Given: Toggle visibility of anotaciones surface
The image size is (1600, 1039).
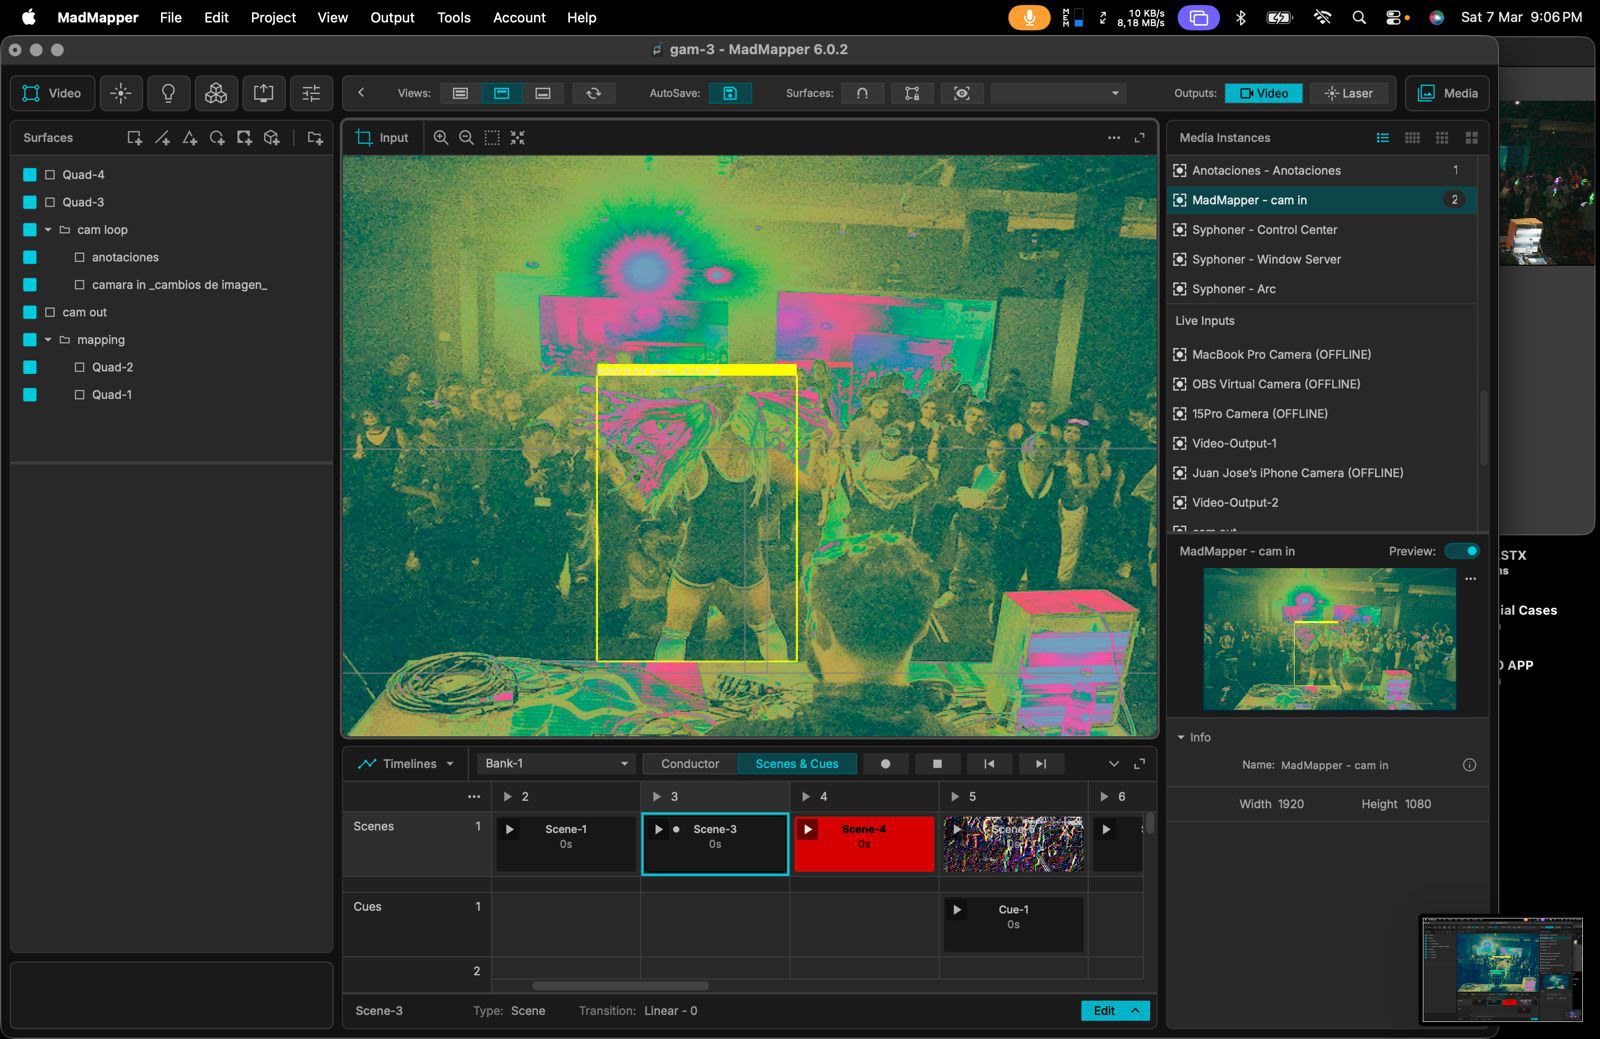Looking at the screenshot, I should click(30, 257).
